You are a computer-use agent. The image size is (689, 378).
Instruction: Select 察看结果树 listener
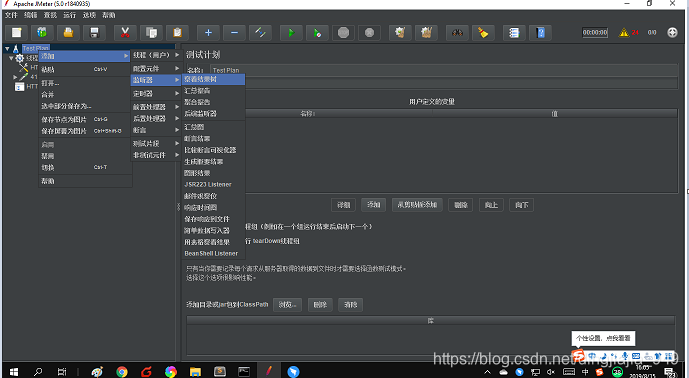[x=213, y=79]
